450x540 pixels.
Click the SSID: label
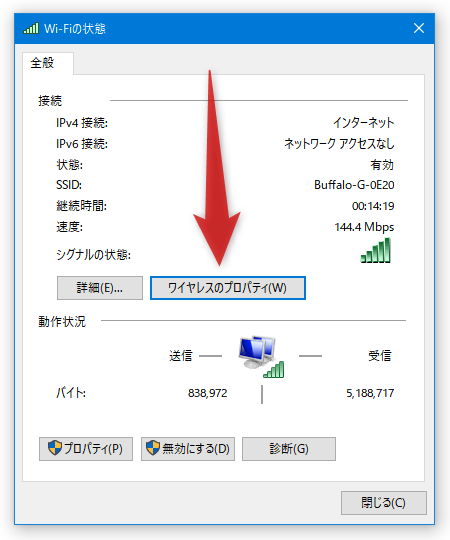click(69, 185)
